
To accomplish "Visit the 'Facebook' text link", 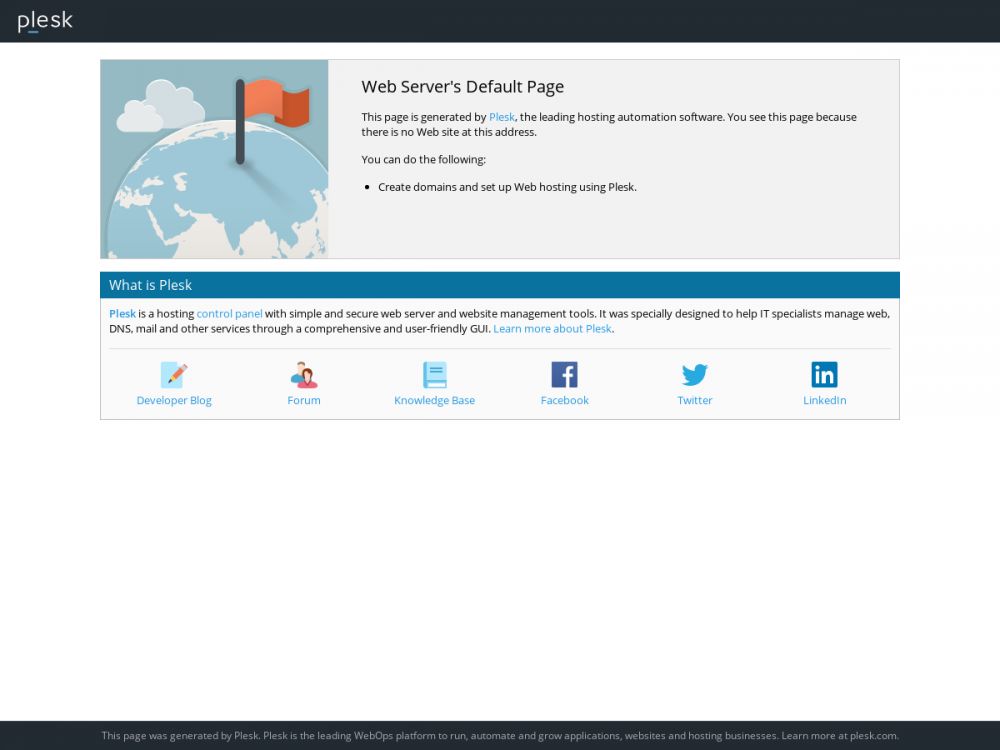I will point(564,400).
